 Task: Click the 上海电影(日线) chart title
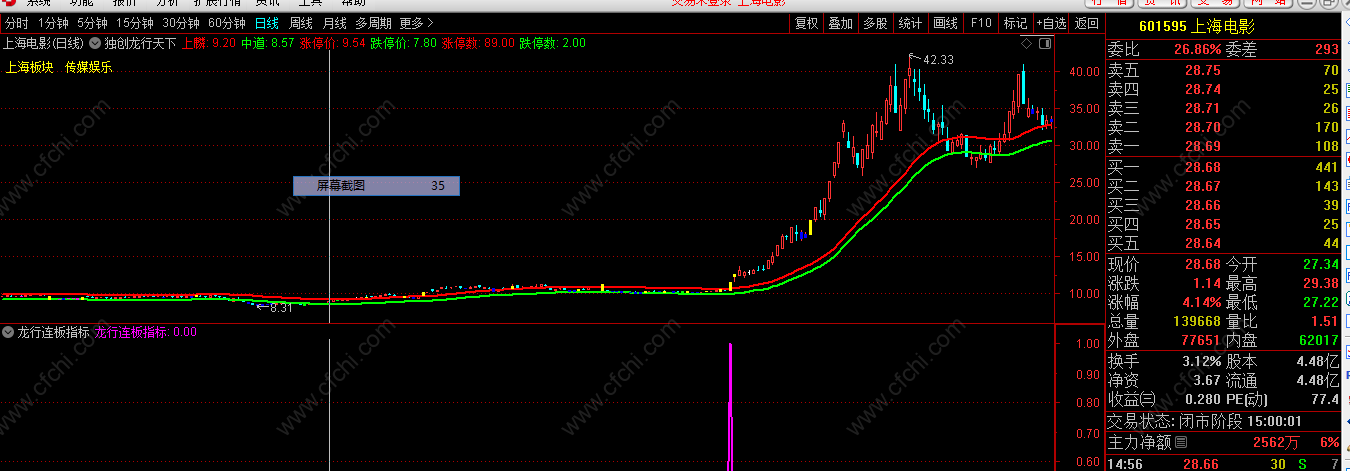pyautogui.click(x=43, y=43)
